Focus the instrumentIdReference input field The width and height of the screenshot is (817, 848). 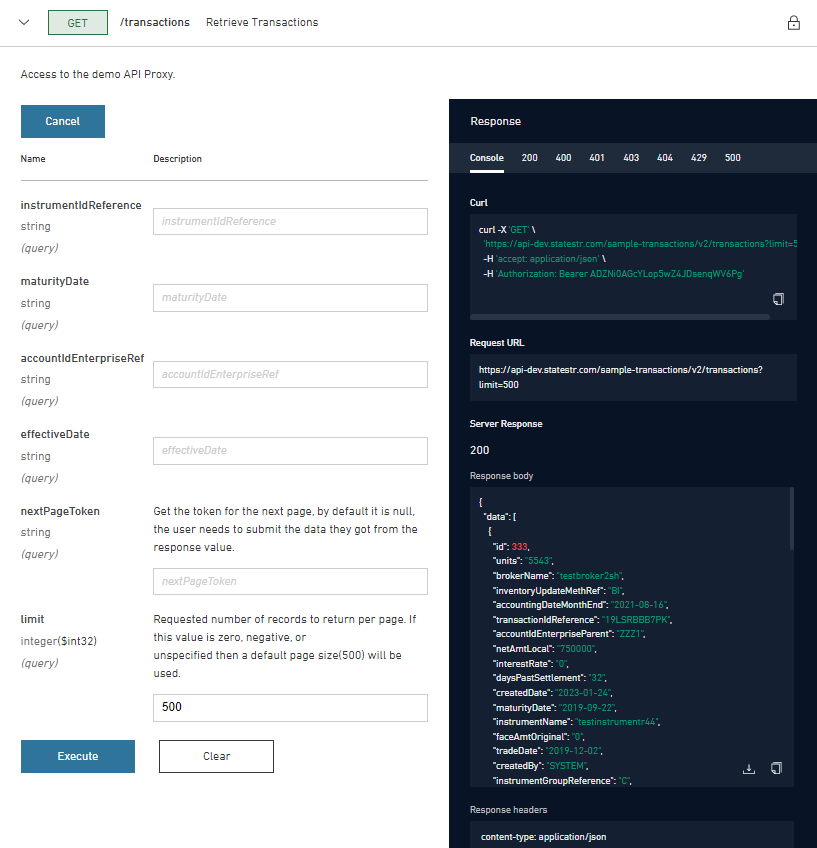290,221
